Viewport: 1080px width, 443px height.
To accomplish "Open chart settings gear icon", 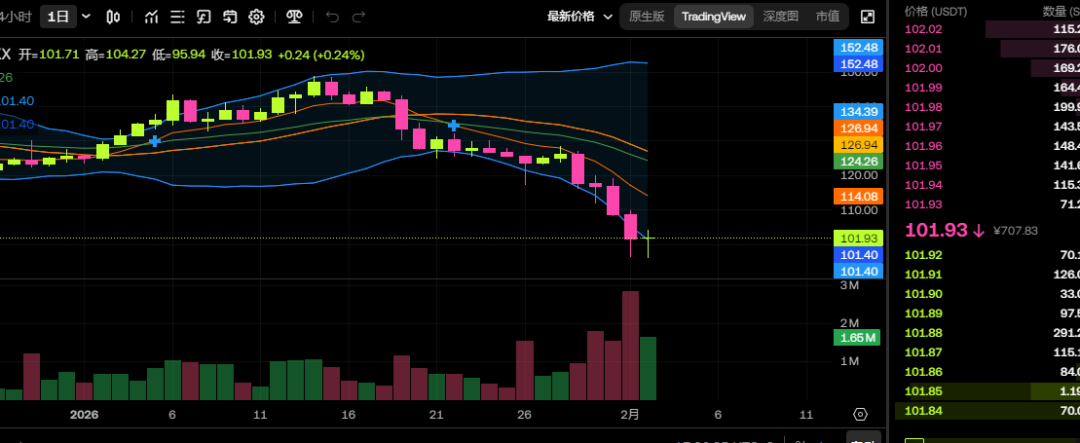I will [x=256, y=16].
